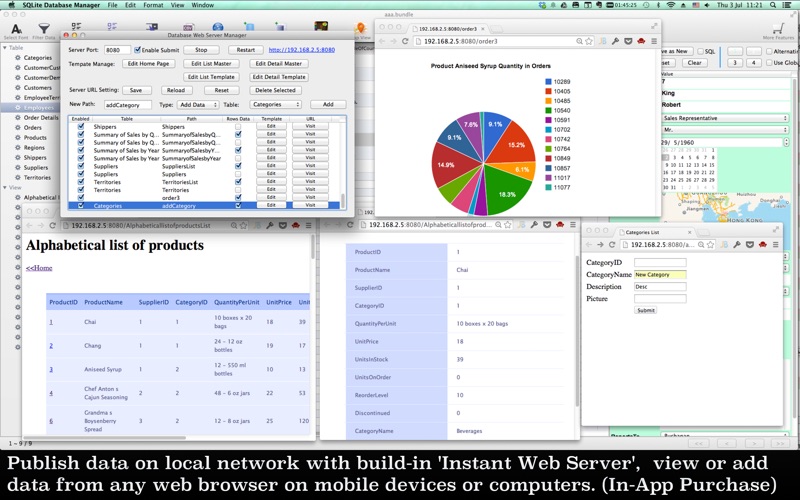Click the key icon in order3 browser

[x=615, y=41]
